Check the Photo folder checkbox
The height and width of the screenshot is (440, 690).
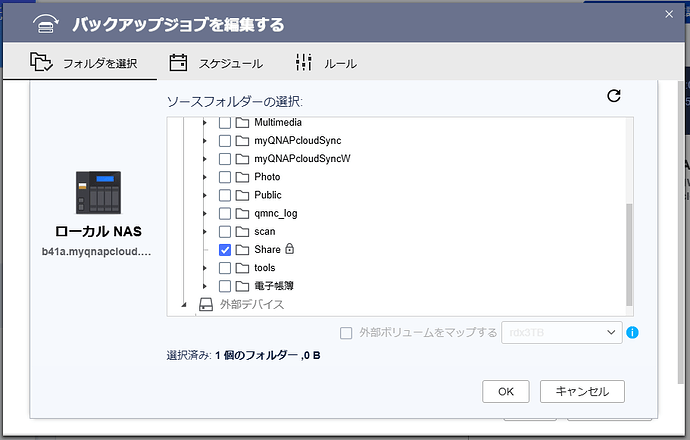coord(225,177)
